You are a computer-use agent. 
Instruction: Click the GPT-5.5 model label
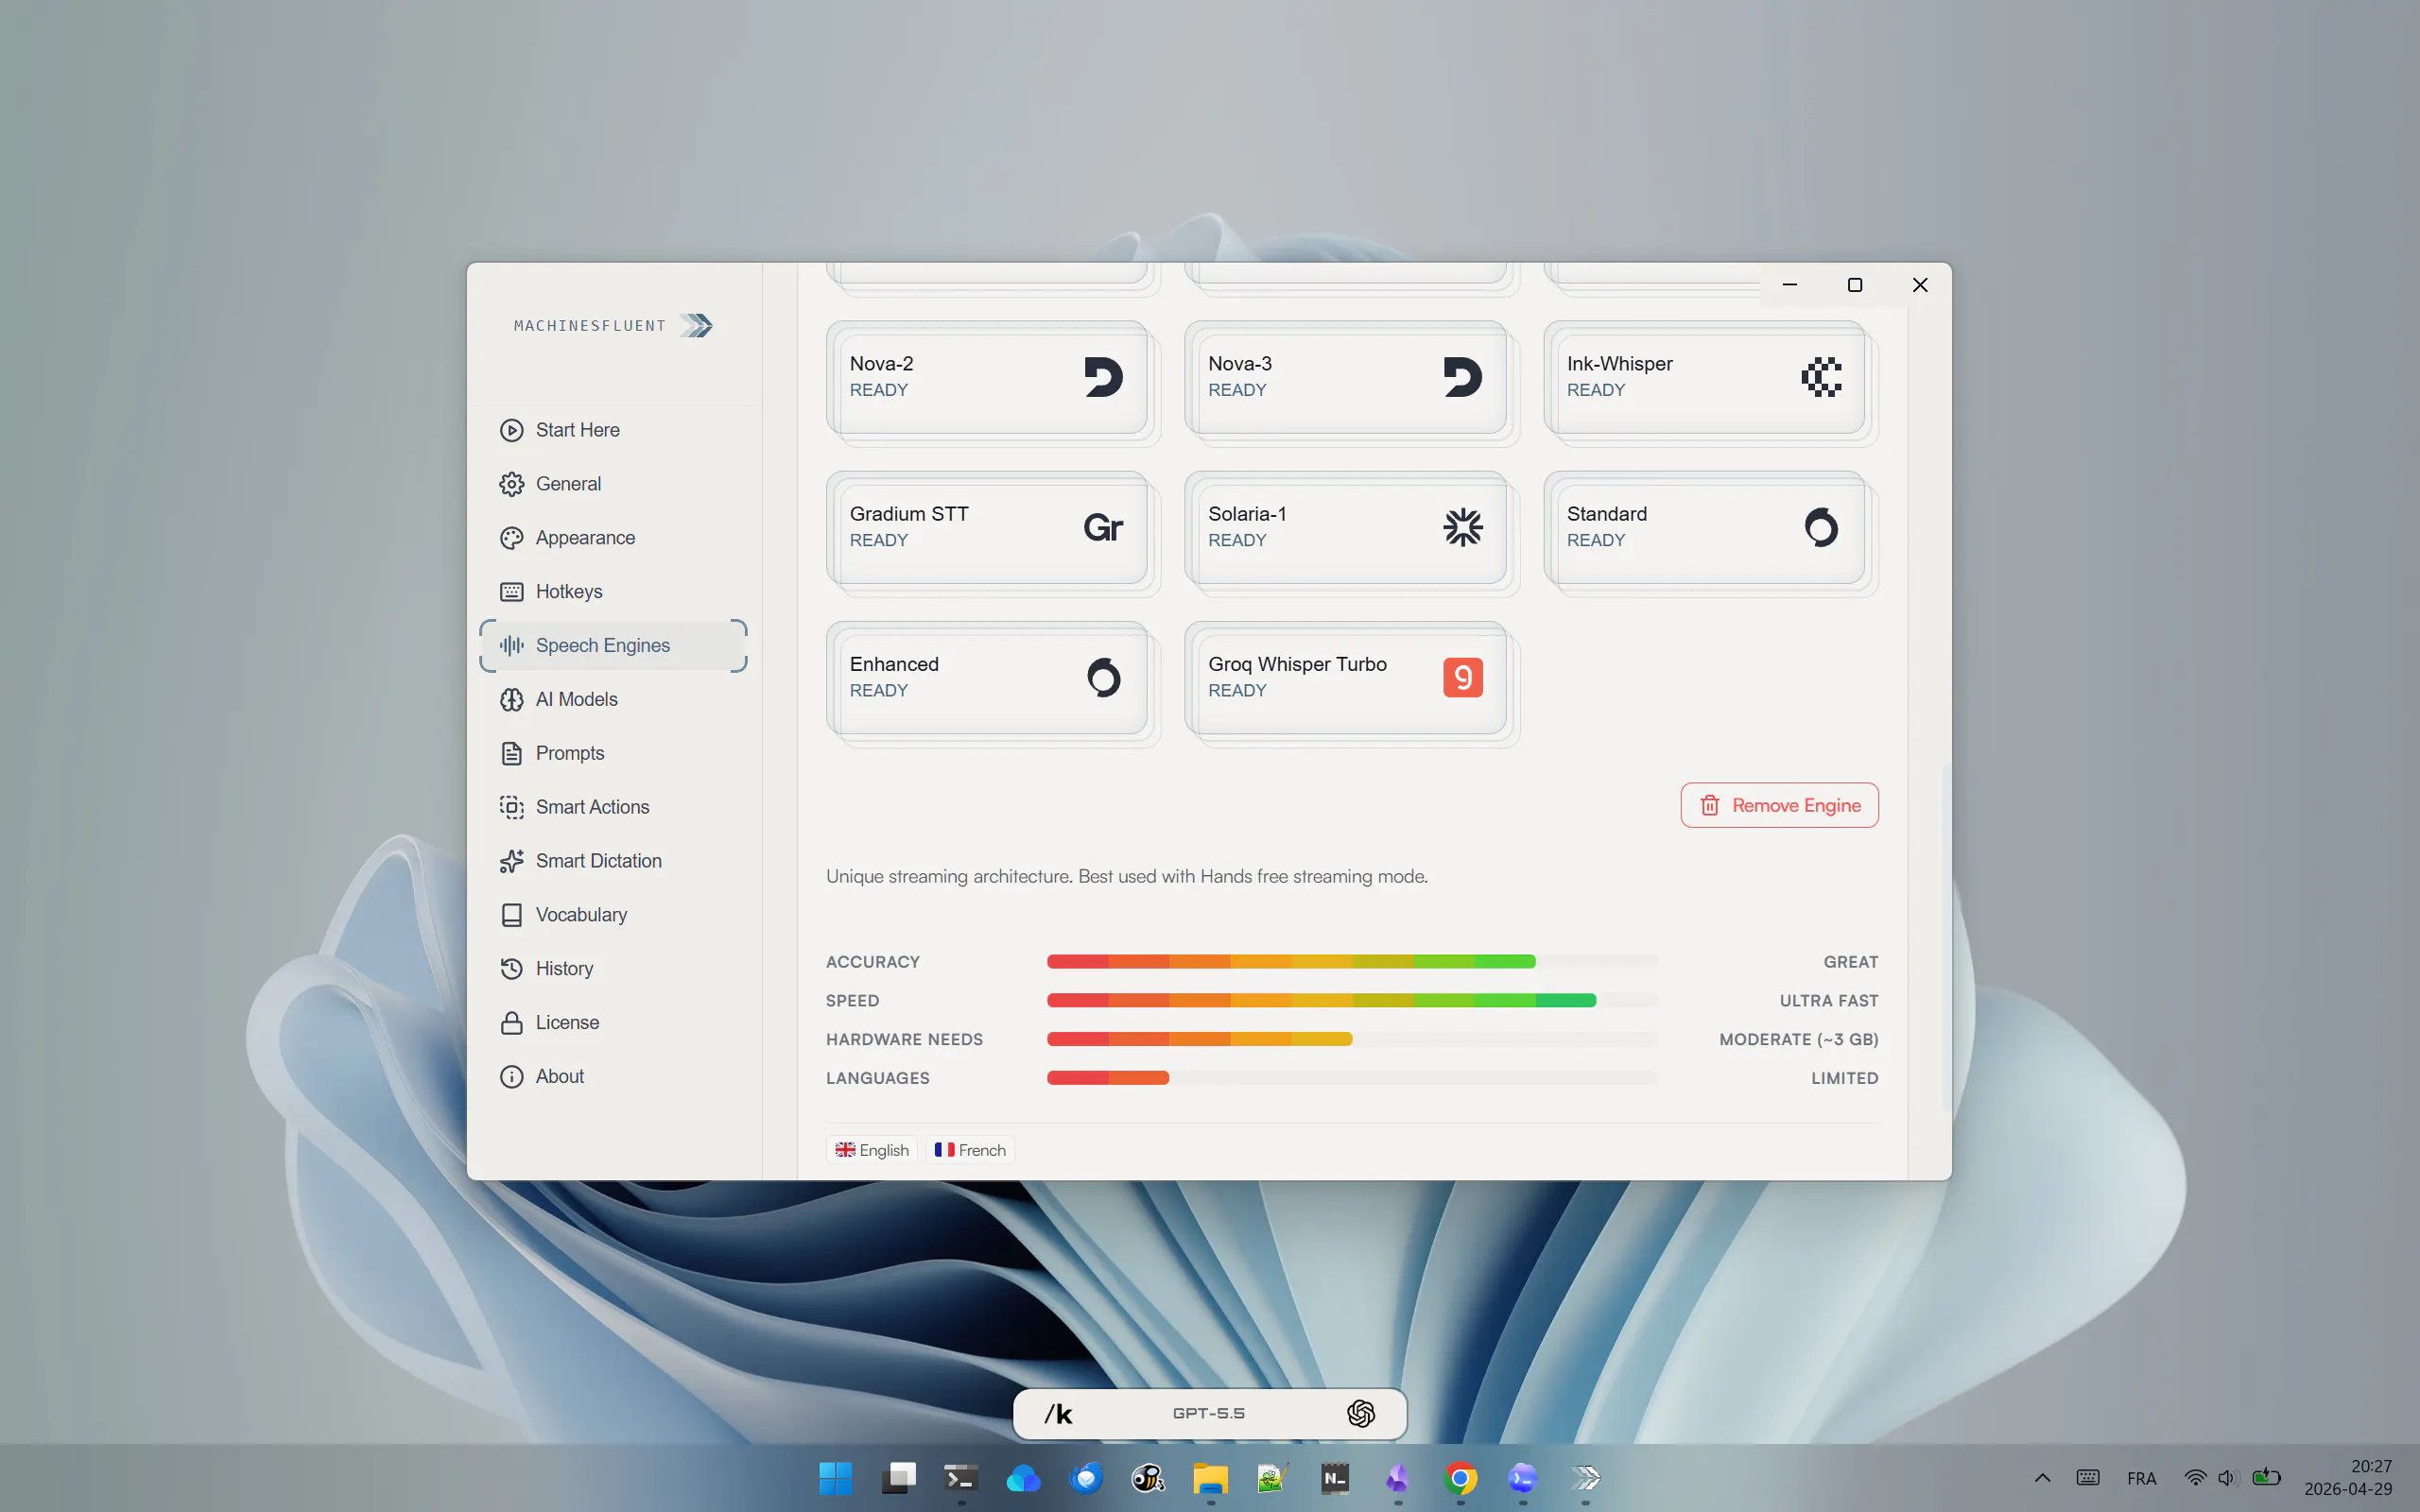[x=1209, y=1414]
